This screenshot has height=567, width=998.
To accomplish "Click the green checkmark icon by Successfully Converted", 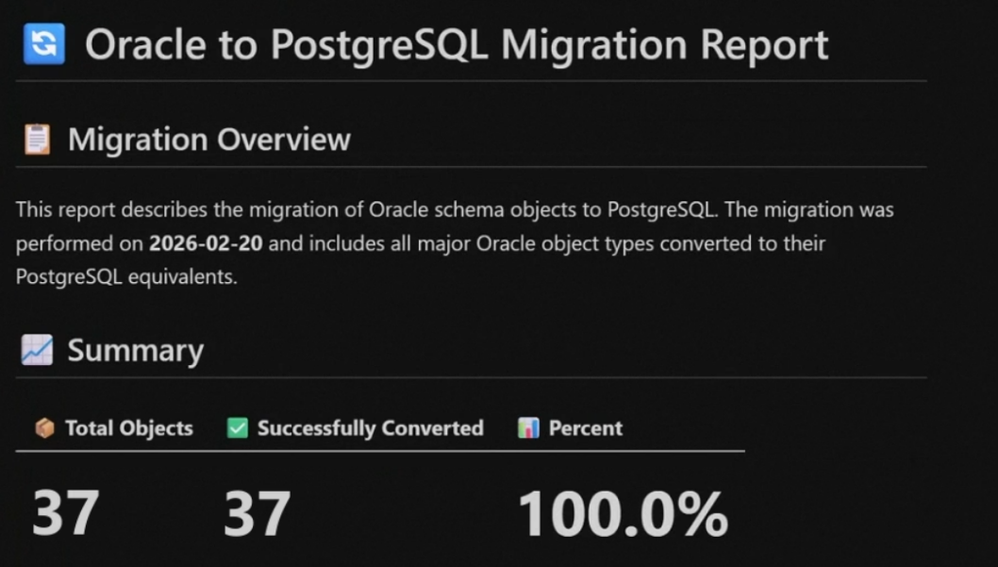I will 237,428.
